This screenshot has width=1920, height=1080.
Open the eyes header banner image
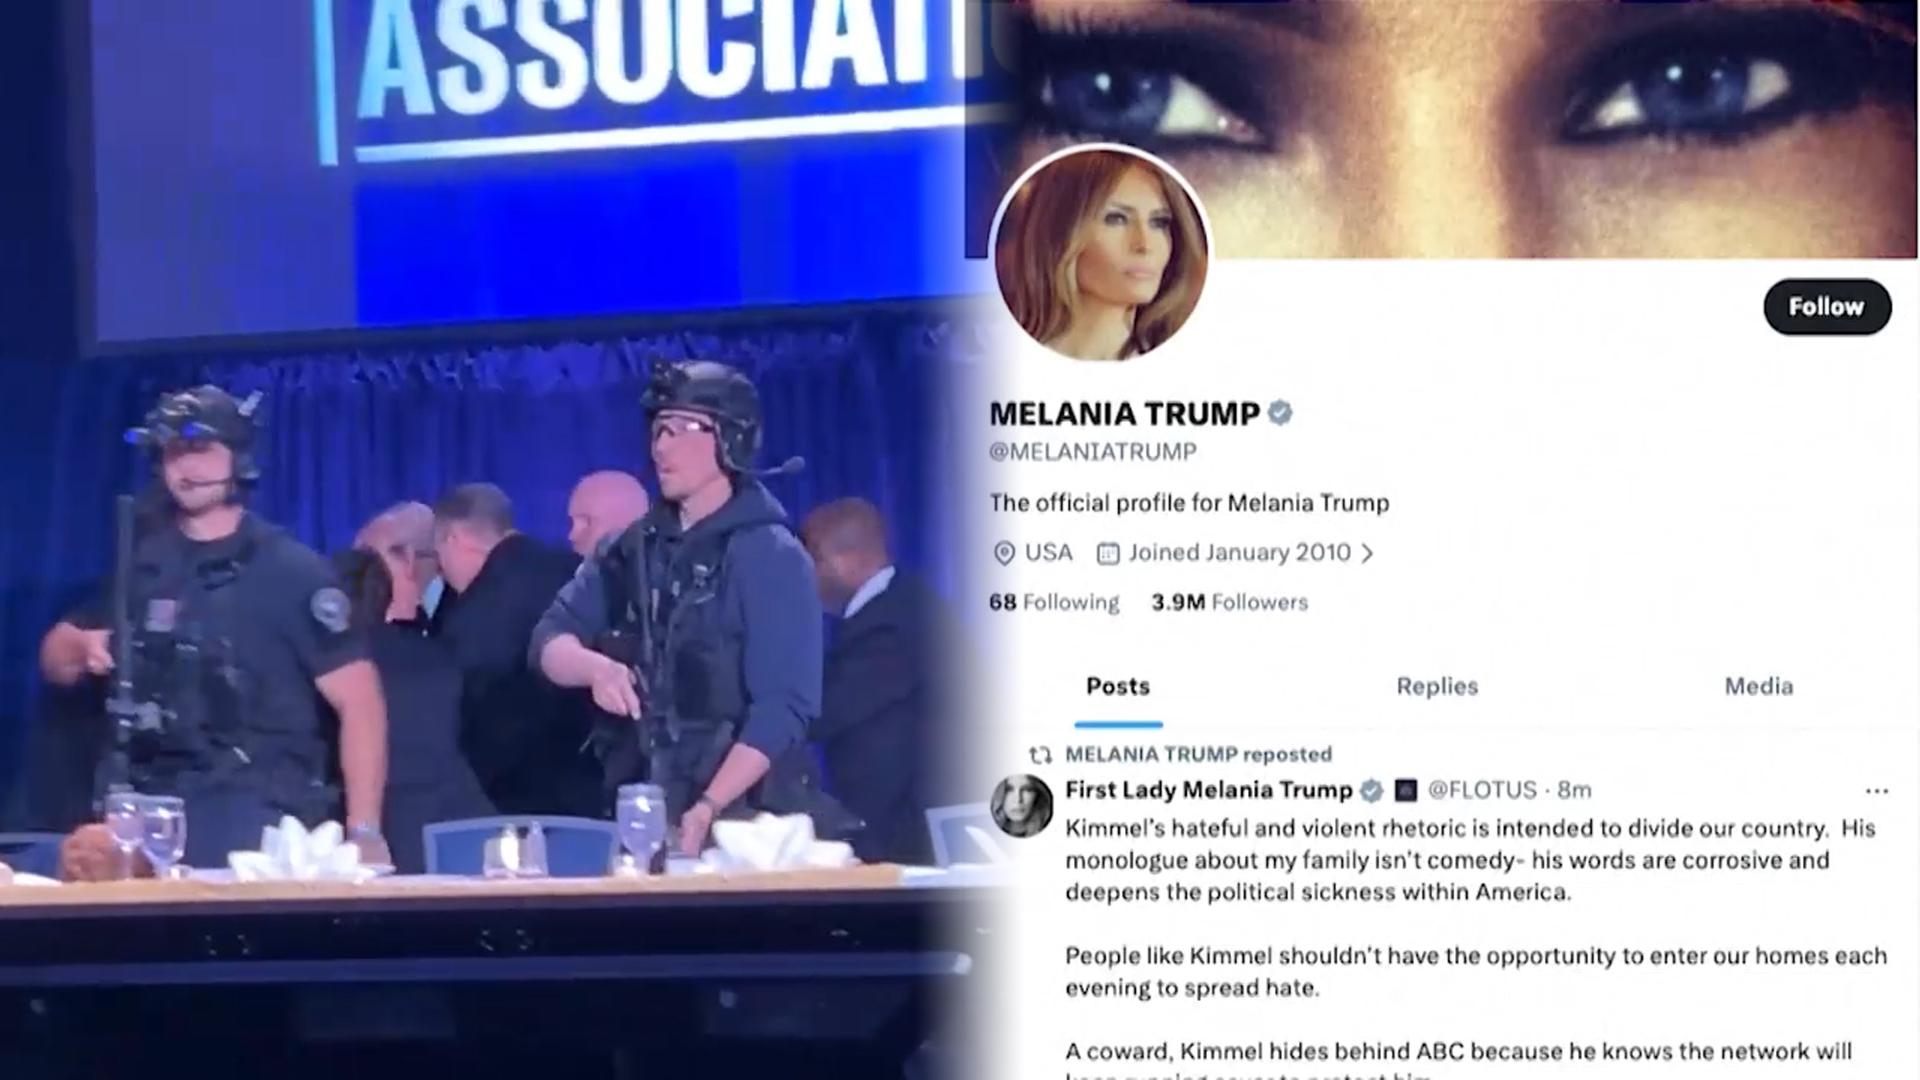pyautogui.click(x=1441, y=129)
